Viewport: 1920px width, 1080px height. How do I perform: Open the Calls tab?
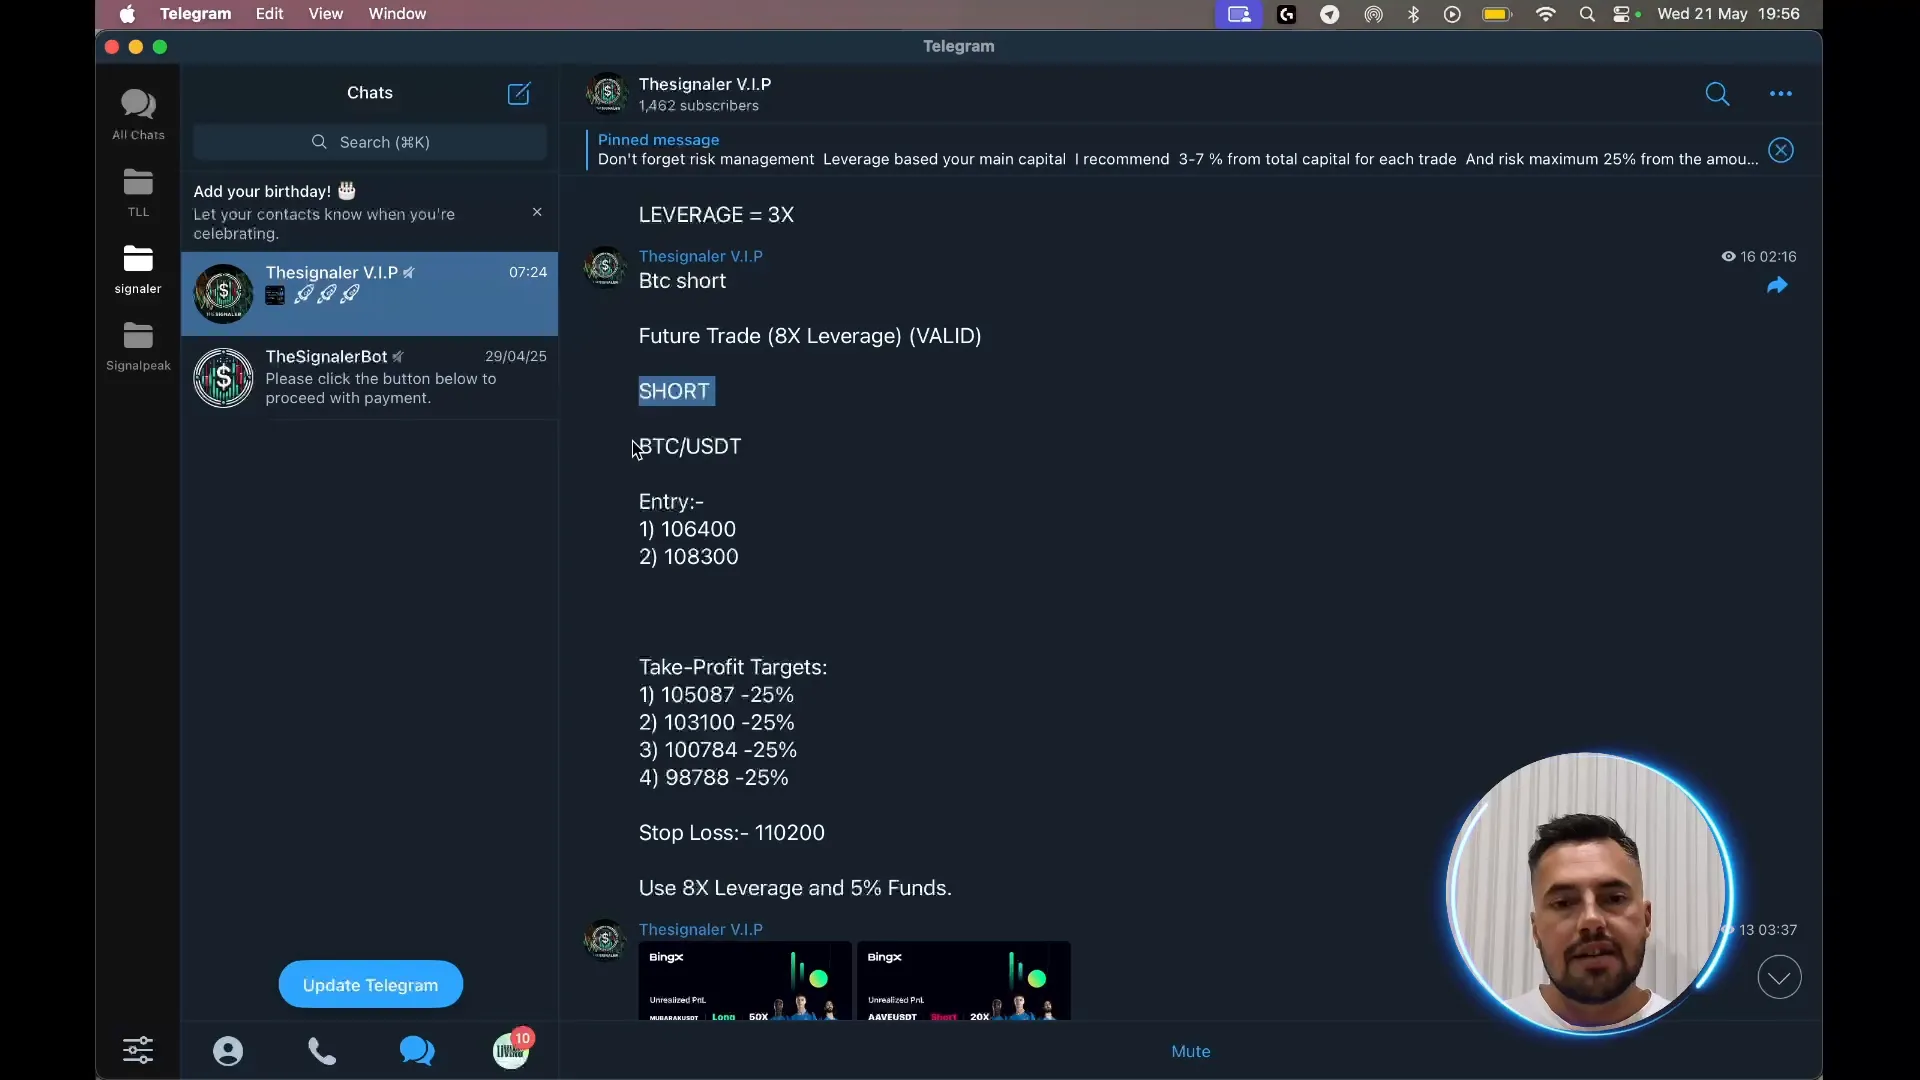(x=322, y=1051)
